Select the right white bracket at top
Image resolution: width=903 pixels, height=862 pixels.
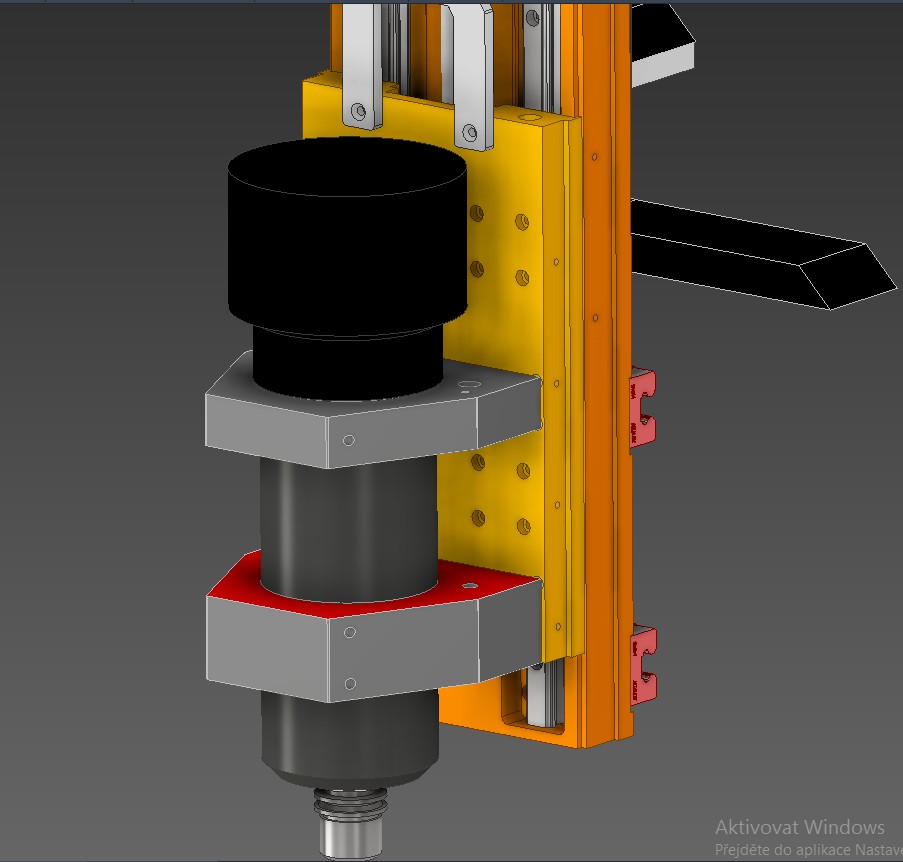[x=472, y=80]
